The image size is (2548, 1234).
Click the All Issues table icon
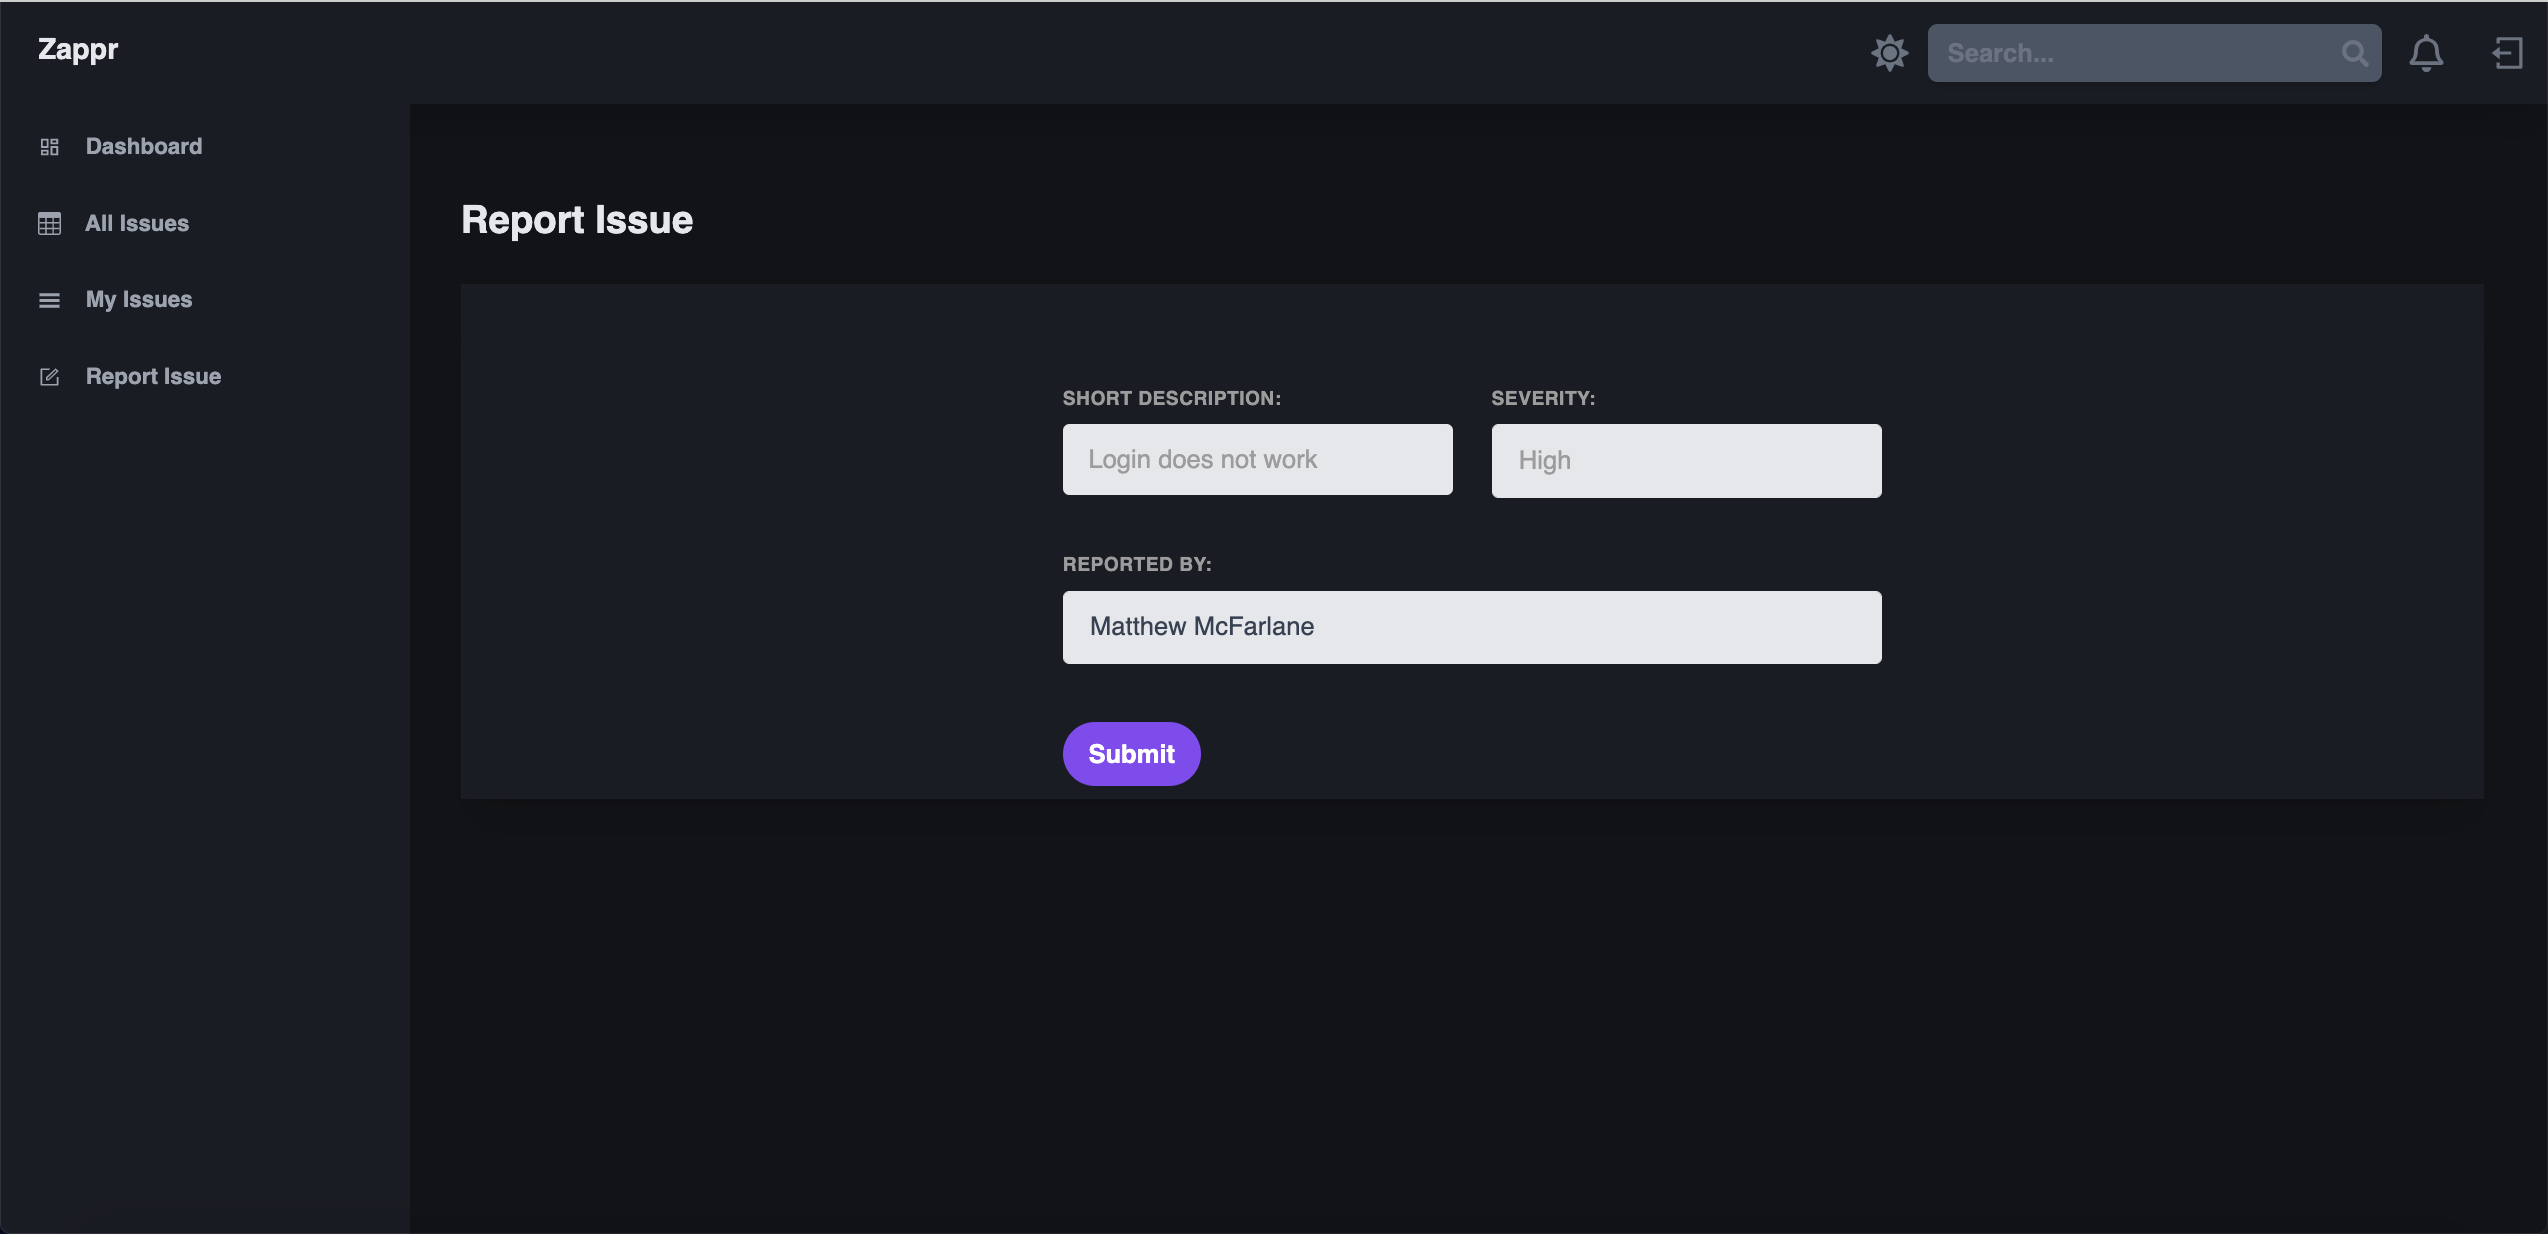(49, 224)
